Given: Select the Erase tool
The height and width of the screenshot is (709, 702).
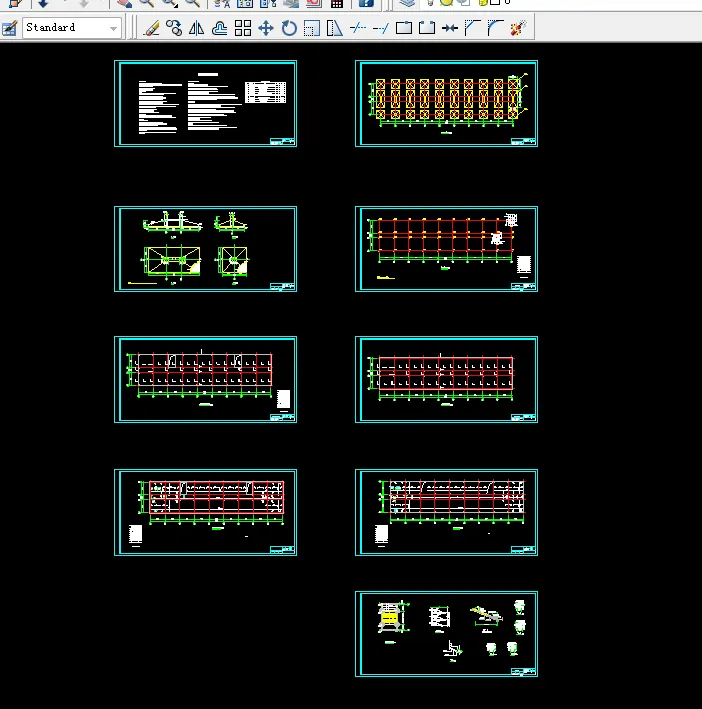Looking at the screenshot, I should click(151, 28).
